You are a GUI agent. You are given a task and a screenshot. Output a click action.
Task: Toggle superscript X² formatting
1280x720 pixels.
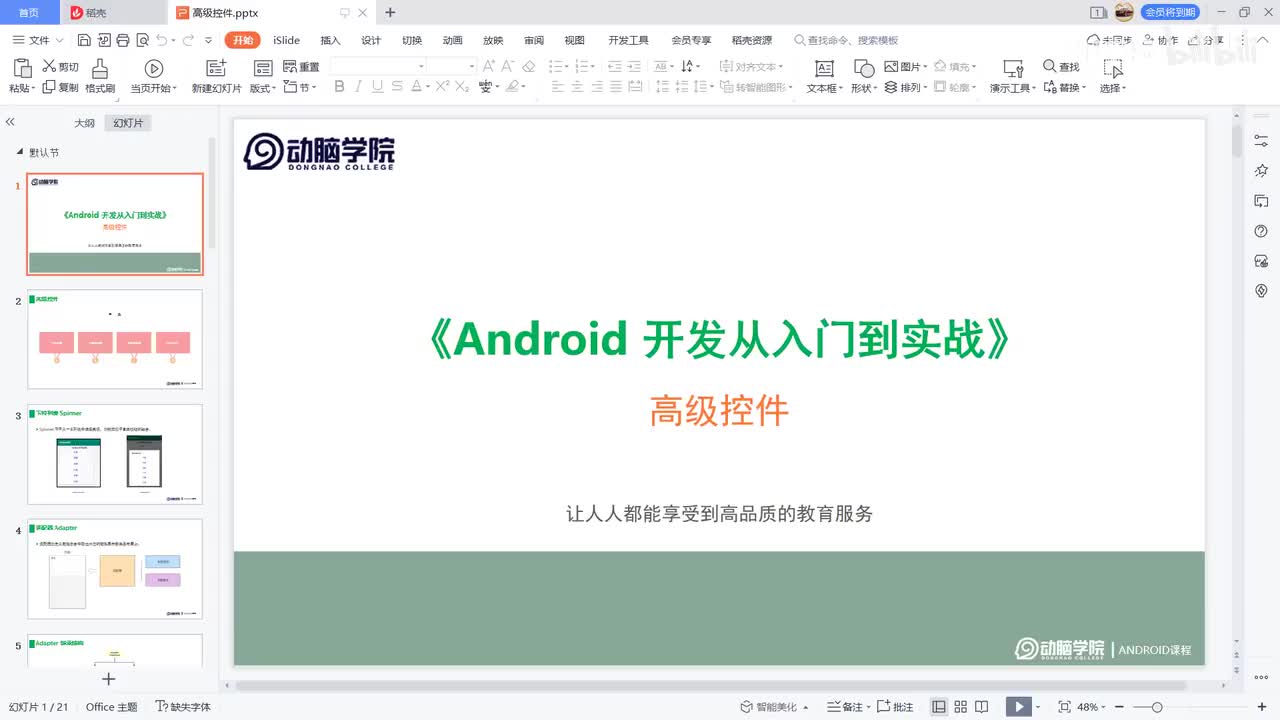click(442, 87)
